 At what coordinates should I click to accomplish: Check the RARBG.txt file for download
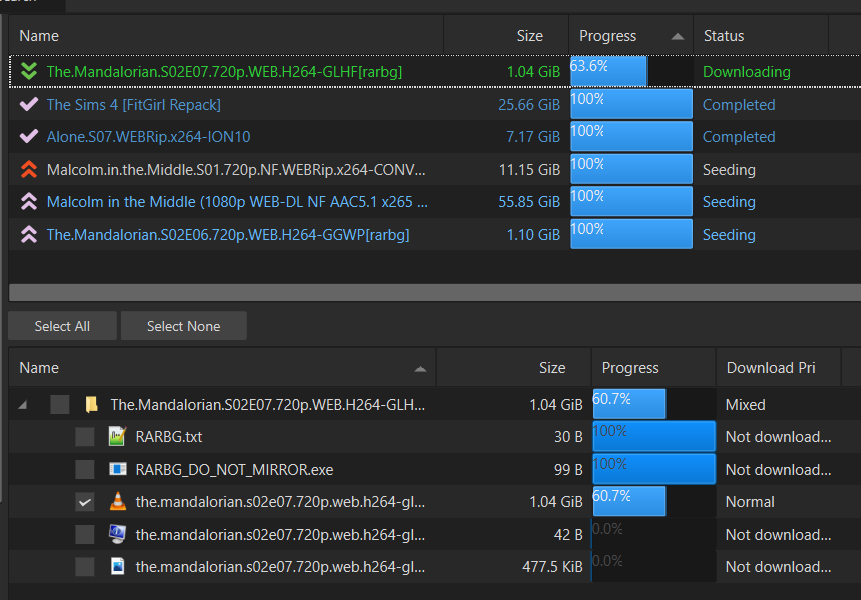[x=85, y=436]
